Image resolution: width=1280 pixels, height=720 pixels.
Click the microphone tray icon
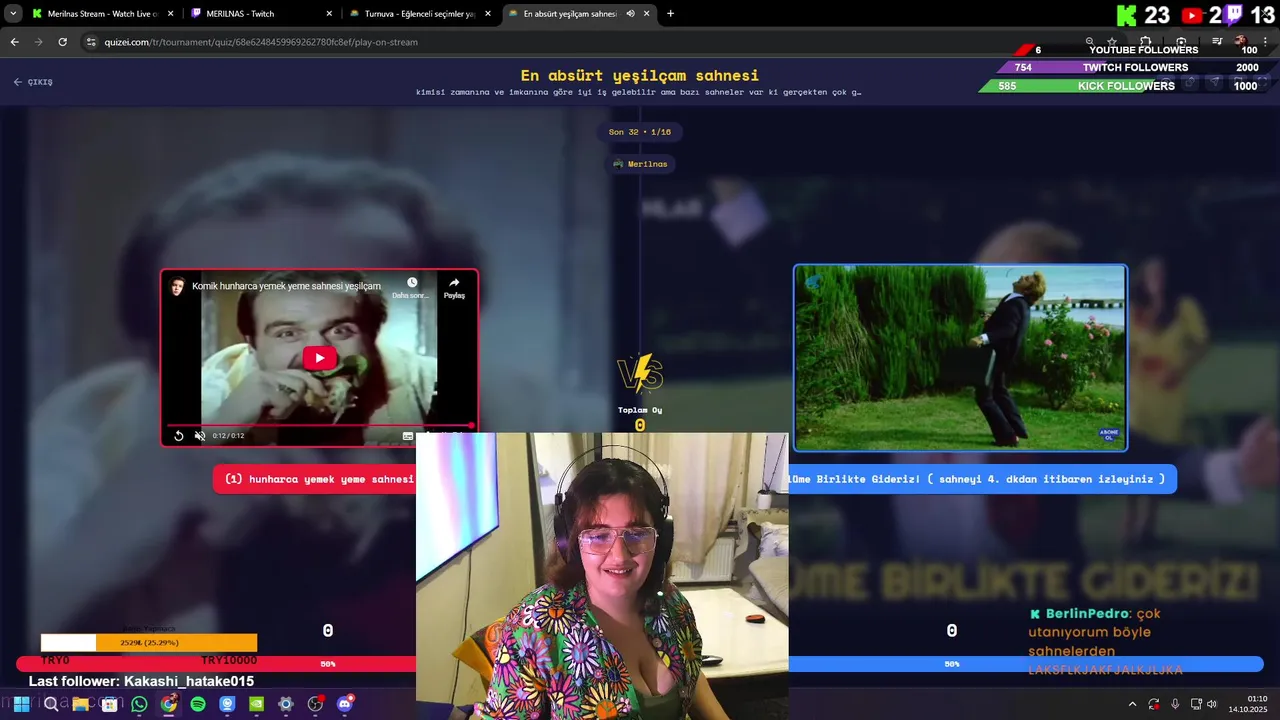click(x=1175, y=704)
